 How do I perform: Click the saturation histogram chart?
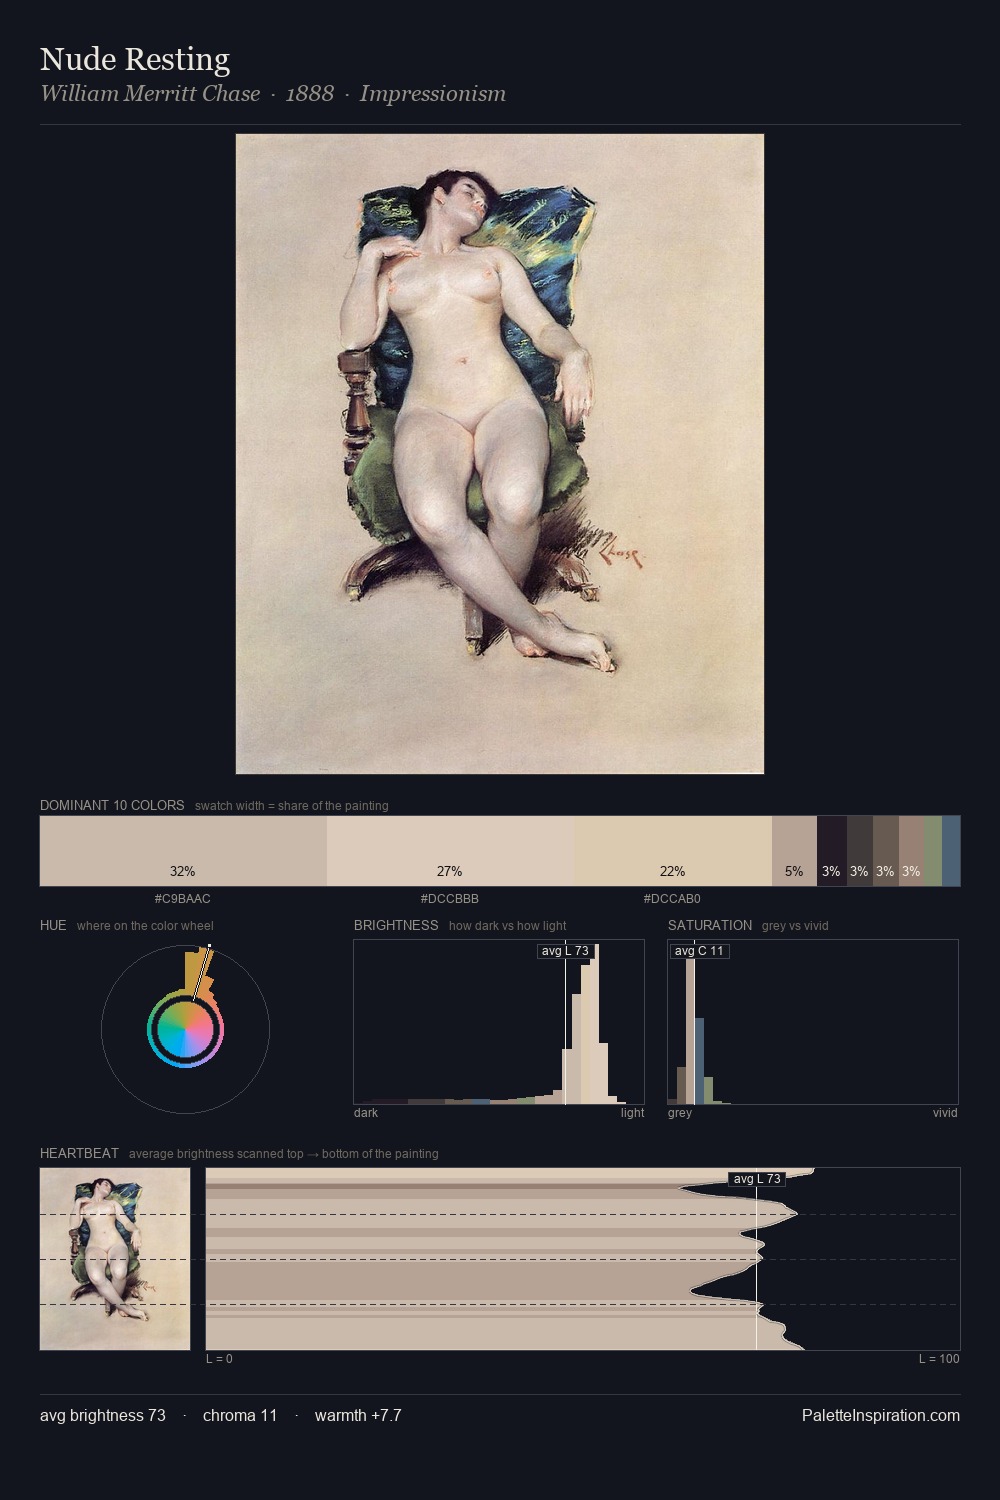coord(813,1022)
